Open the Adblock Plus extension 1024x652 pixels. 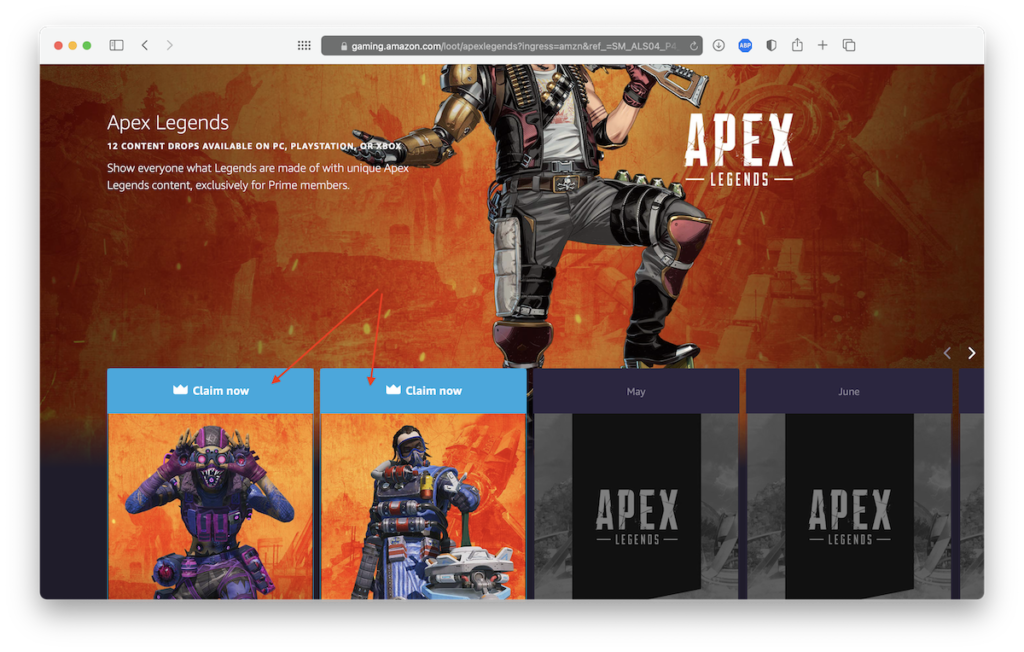click(x=745, y=45)
